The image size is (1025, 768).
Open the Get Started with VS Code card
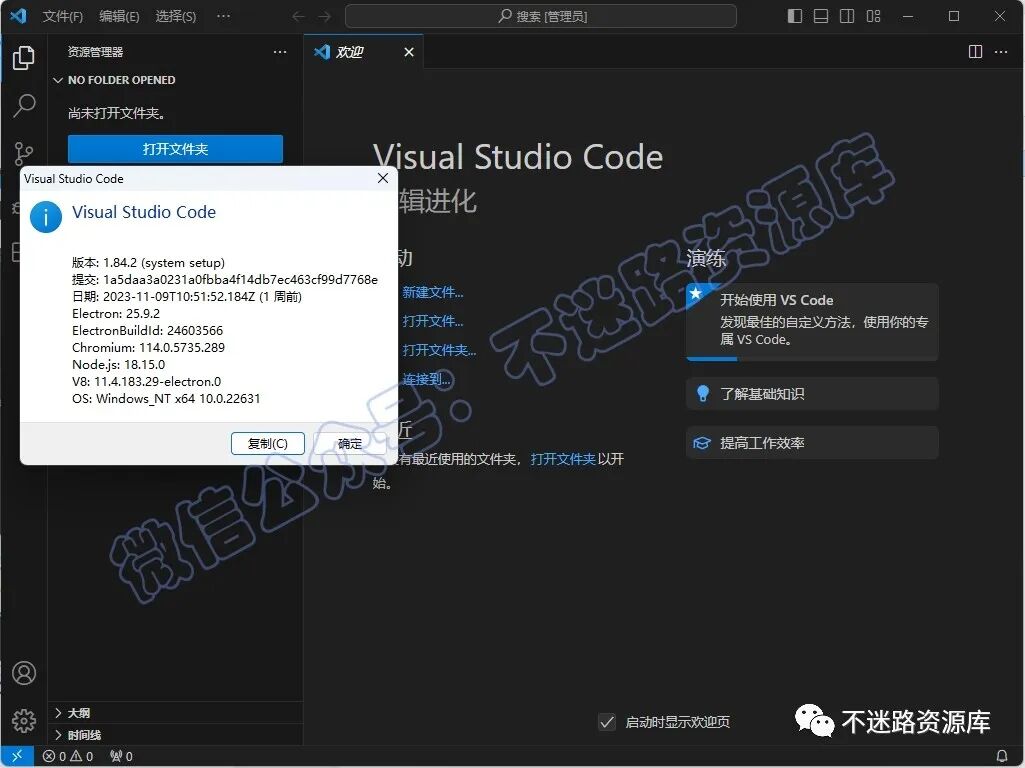tap(813, 322)
